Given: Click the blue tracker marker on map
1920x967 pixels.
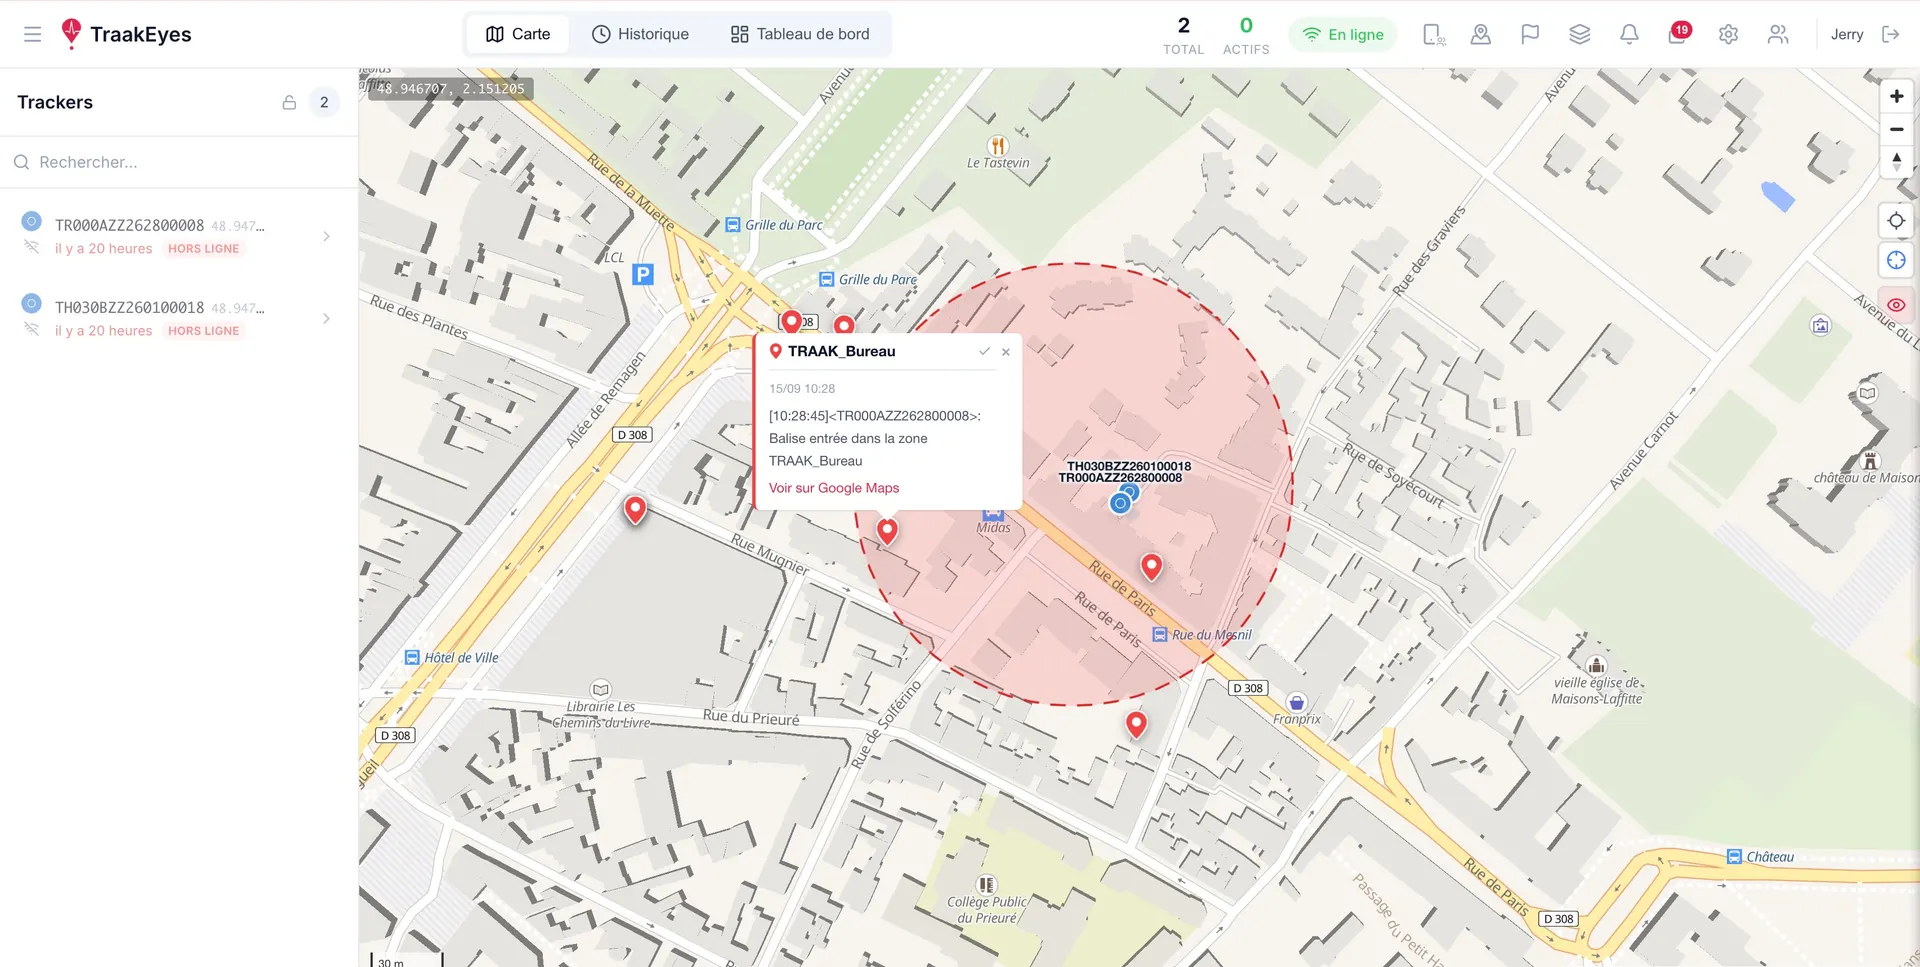Looking at the screenshot, I should [x=1120, y=503].
